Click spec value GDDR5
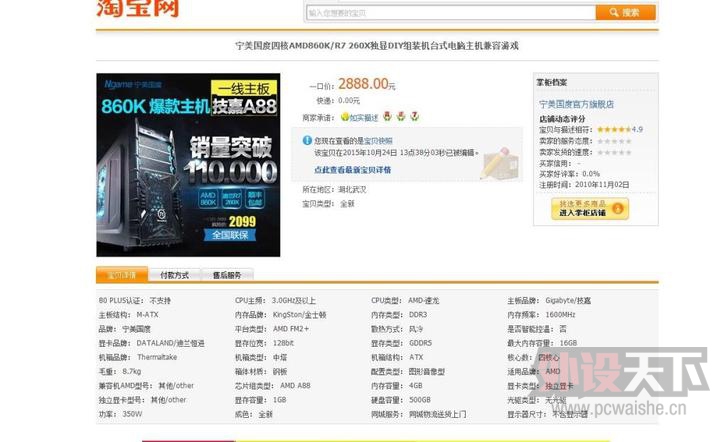 (420, 343)
